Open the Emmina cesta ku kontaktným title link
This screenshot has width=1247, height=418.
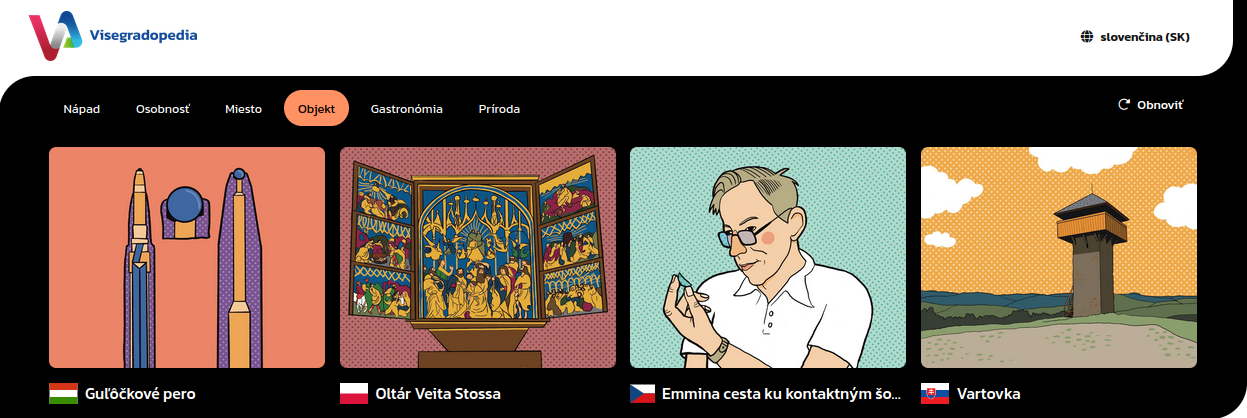point(783,394)
